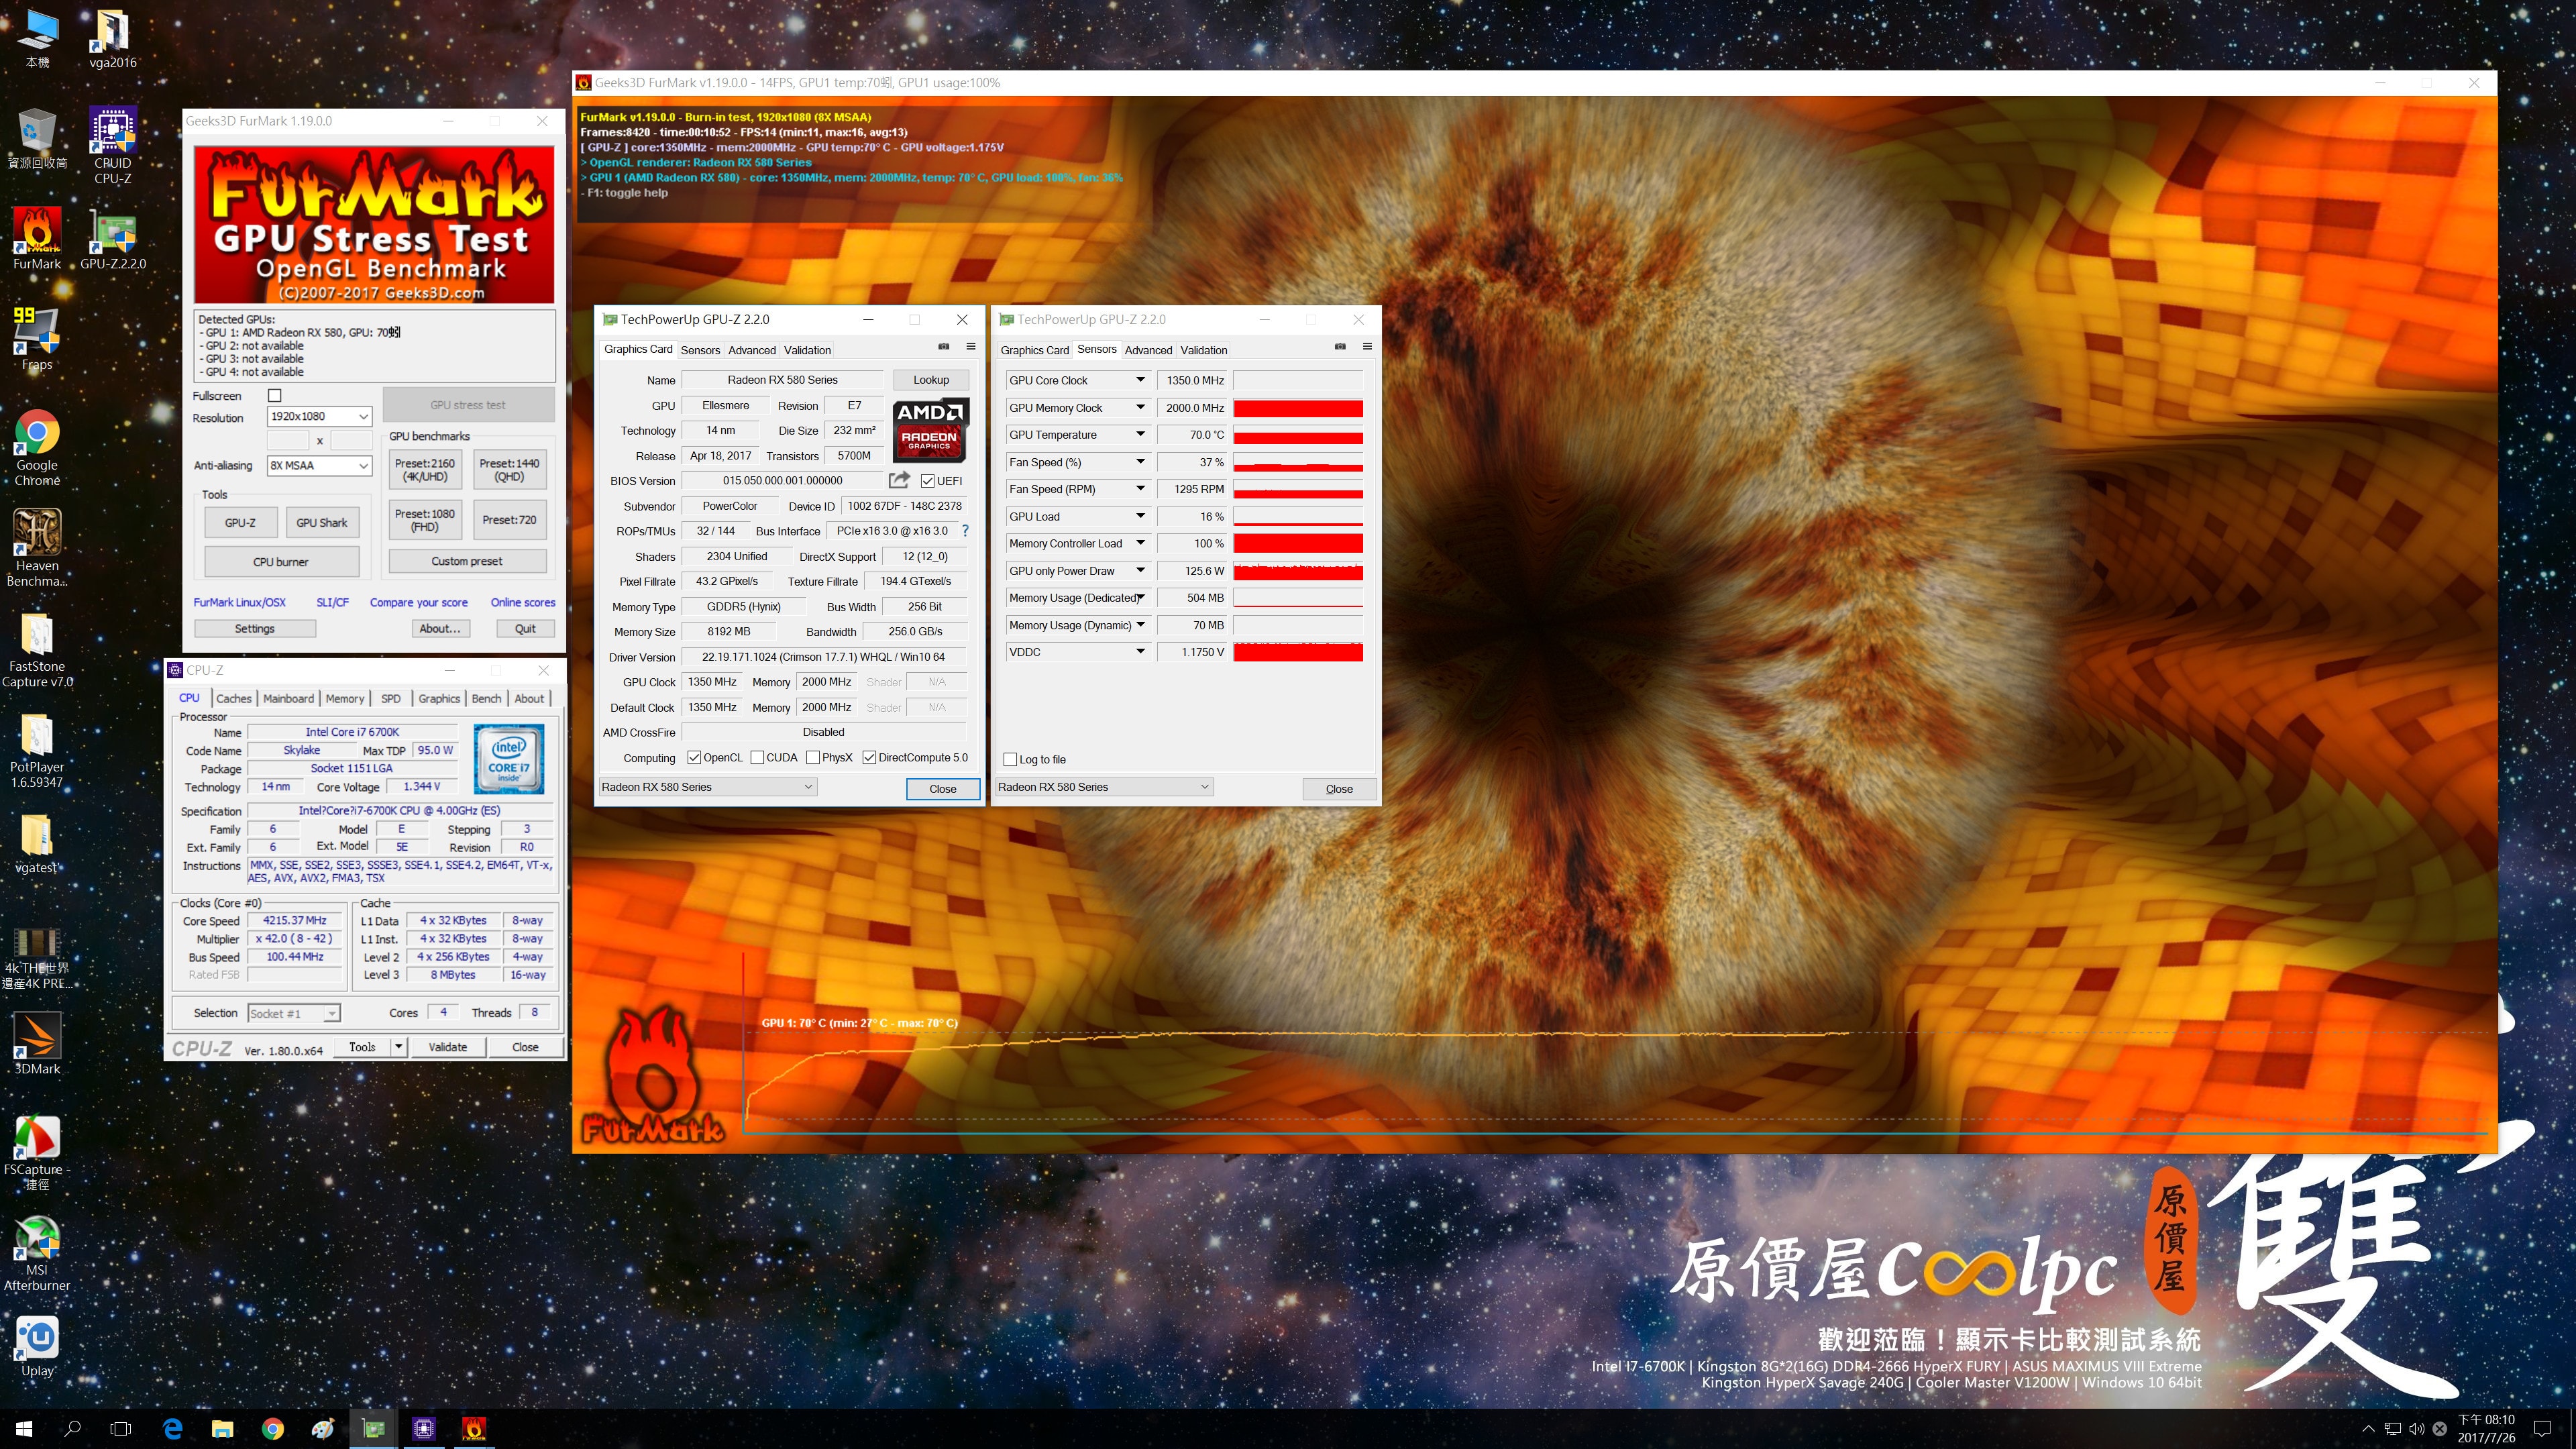The image size is (2576, 1449).
Task: Switch to Caches tab in CPU-Z
Action: (234, 699)
